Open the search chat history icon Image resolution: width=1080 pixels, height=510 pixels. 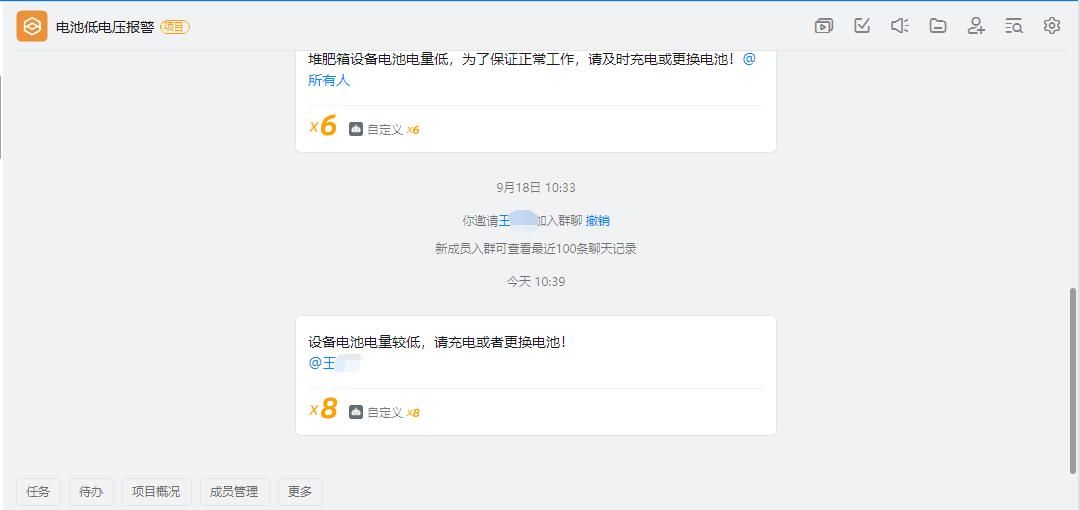tap(1014, 26)
